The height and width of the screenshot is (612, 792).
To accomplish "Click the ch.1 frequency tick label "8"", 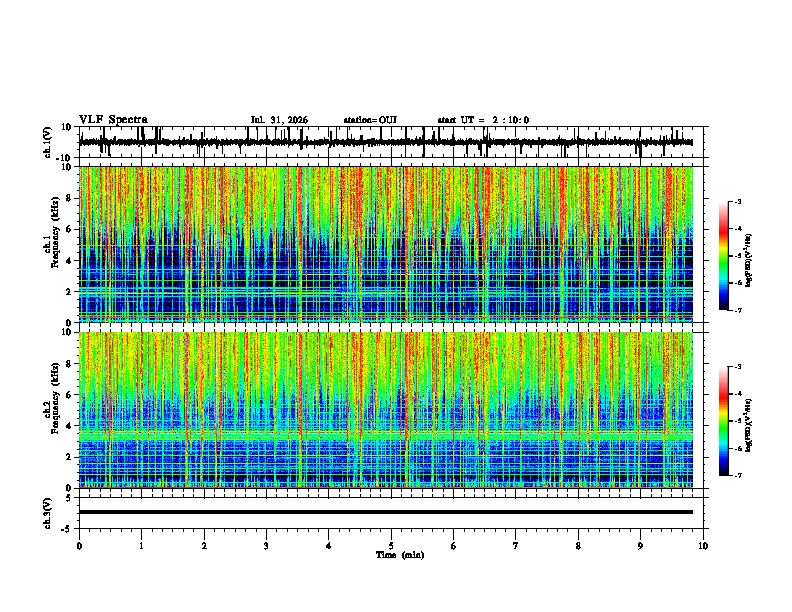I will pos(70,198).
